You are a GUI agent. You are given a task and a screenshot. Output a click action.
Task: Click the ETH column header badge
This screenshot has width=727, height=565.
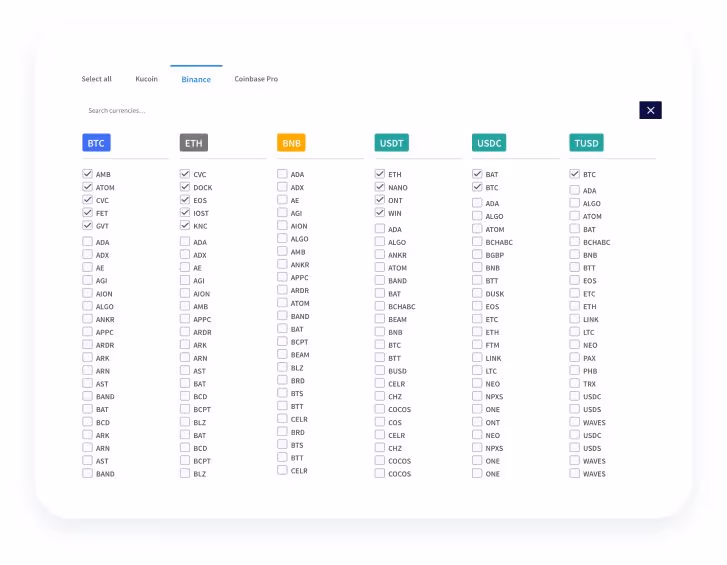(x=194, y=143)
